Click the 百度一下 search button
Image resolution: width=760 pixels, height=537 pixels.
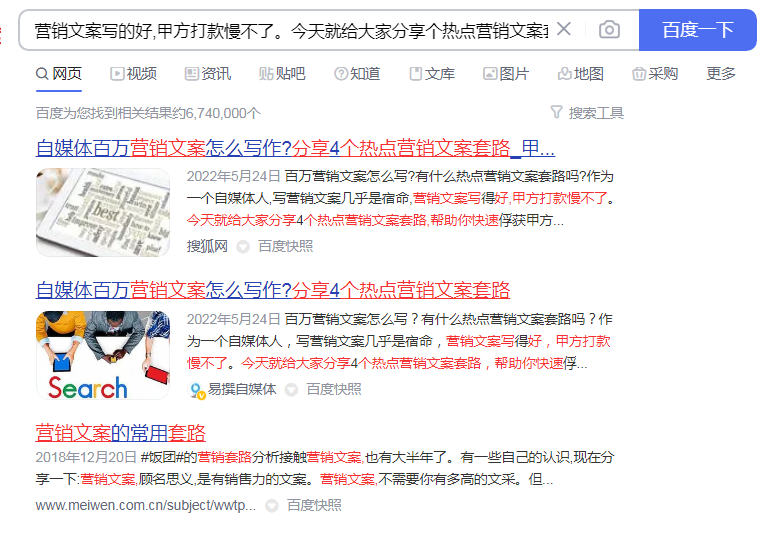[x=697, y=30]
